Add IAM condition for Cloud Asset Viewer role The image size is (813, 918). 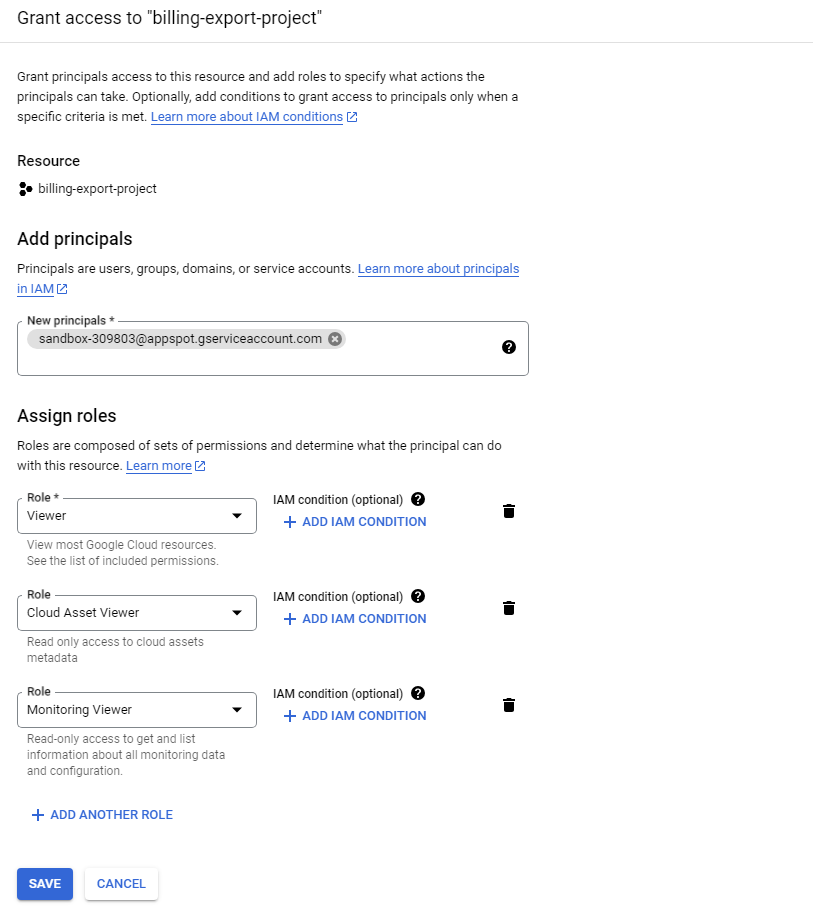click(355, 619)
